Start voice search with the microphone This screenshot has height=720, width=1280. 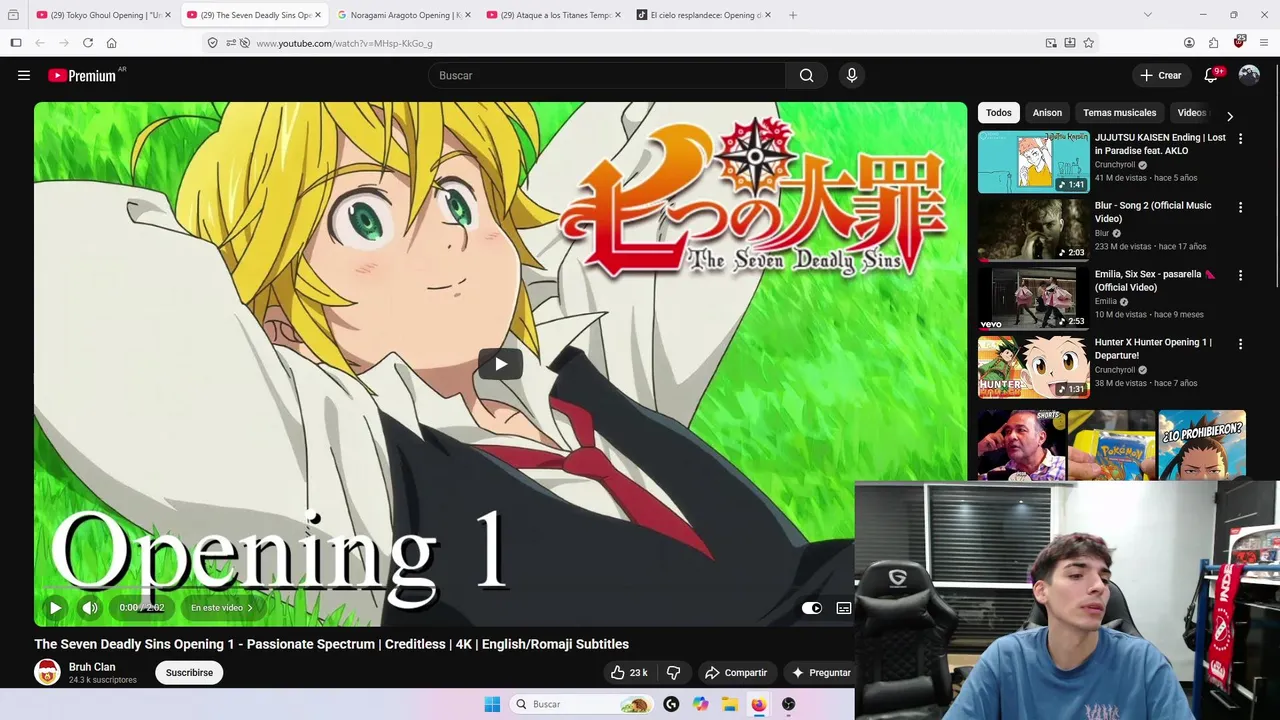(852, 75)
